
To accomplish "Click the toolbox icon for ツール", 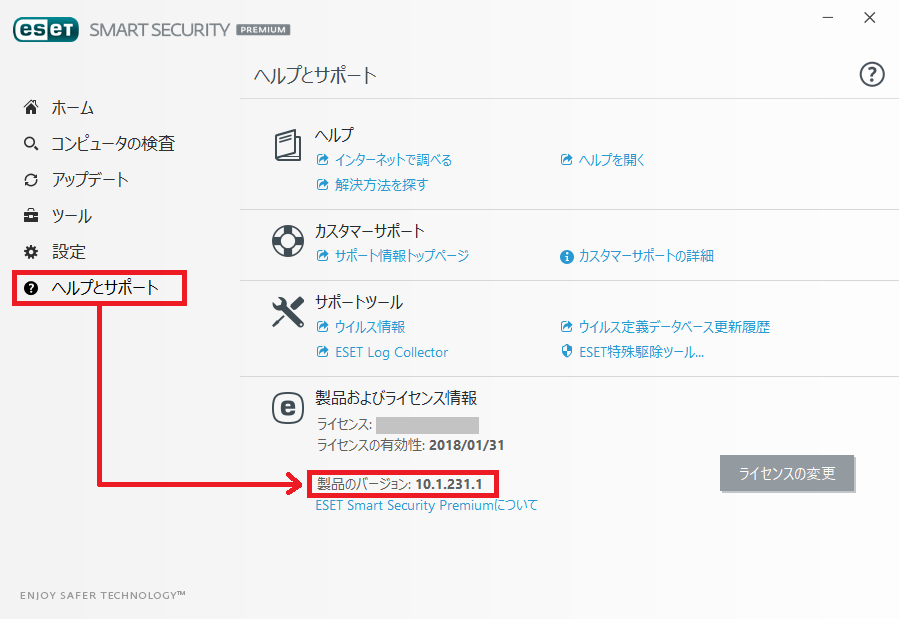I will coord(31,216).
